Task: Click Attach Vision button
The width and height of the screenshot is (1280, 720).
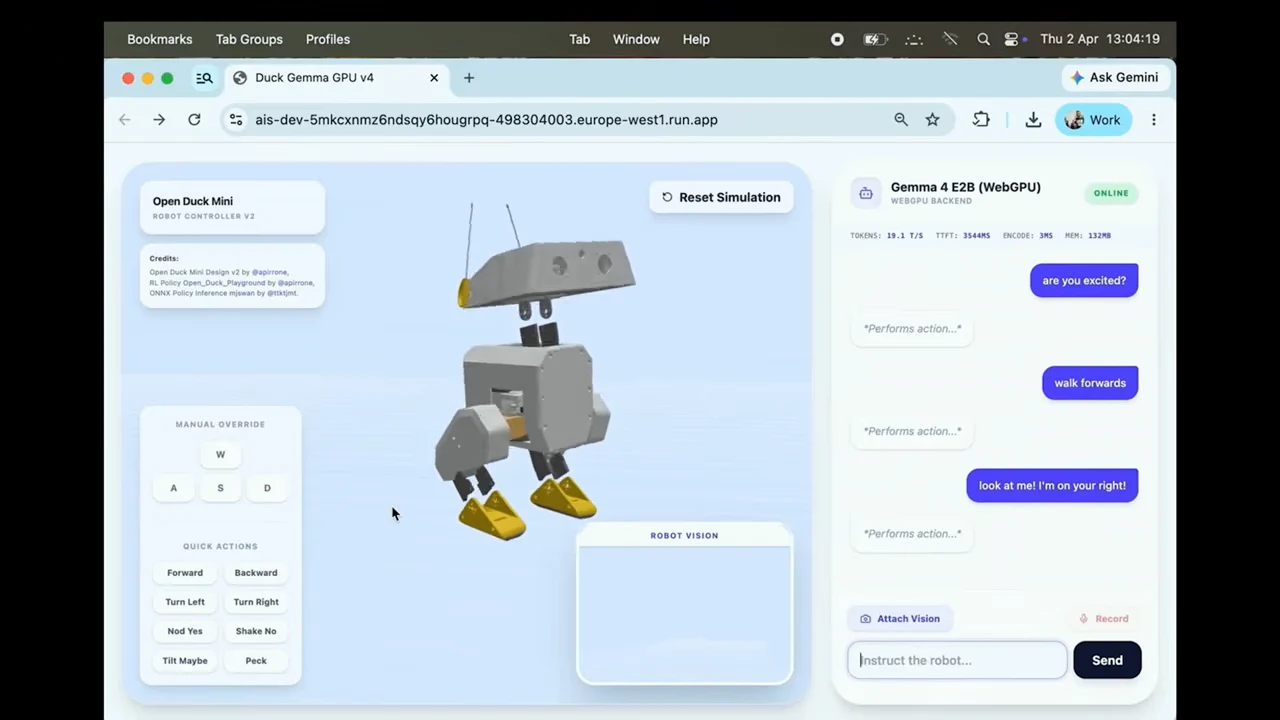Action: pos(900,619)
